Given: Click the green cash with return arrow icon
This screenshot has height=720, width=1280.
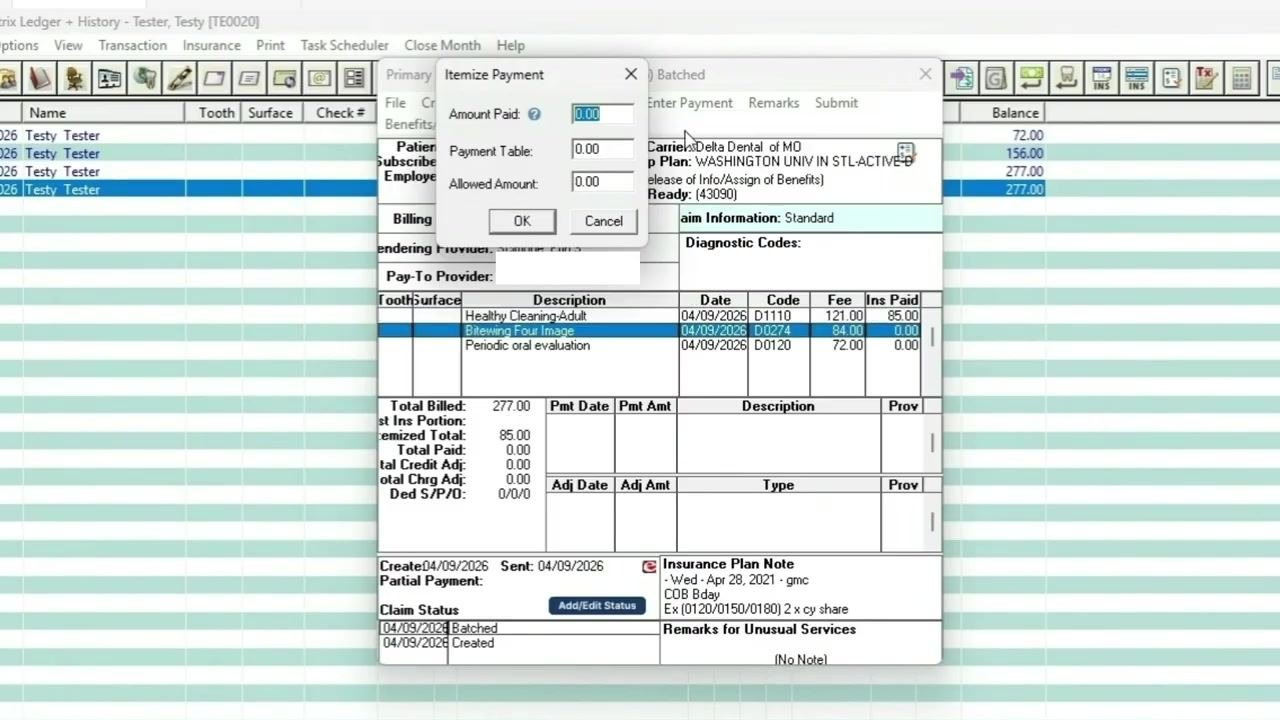Looking at the screenshot, I should (x=1032, y=77).
